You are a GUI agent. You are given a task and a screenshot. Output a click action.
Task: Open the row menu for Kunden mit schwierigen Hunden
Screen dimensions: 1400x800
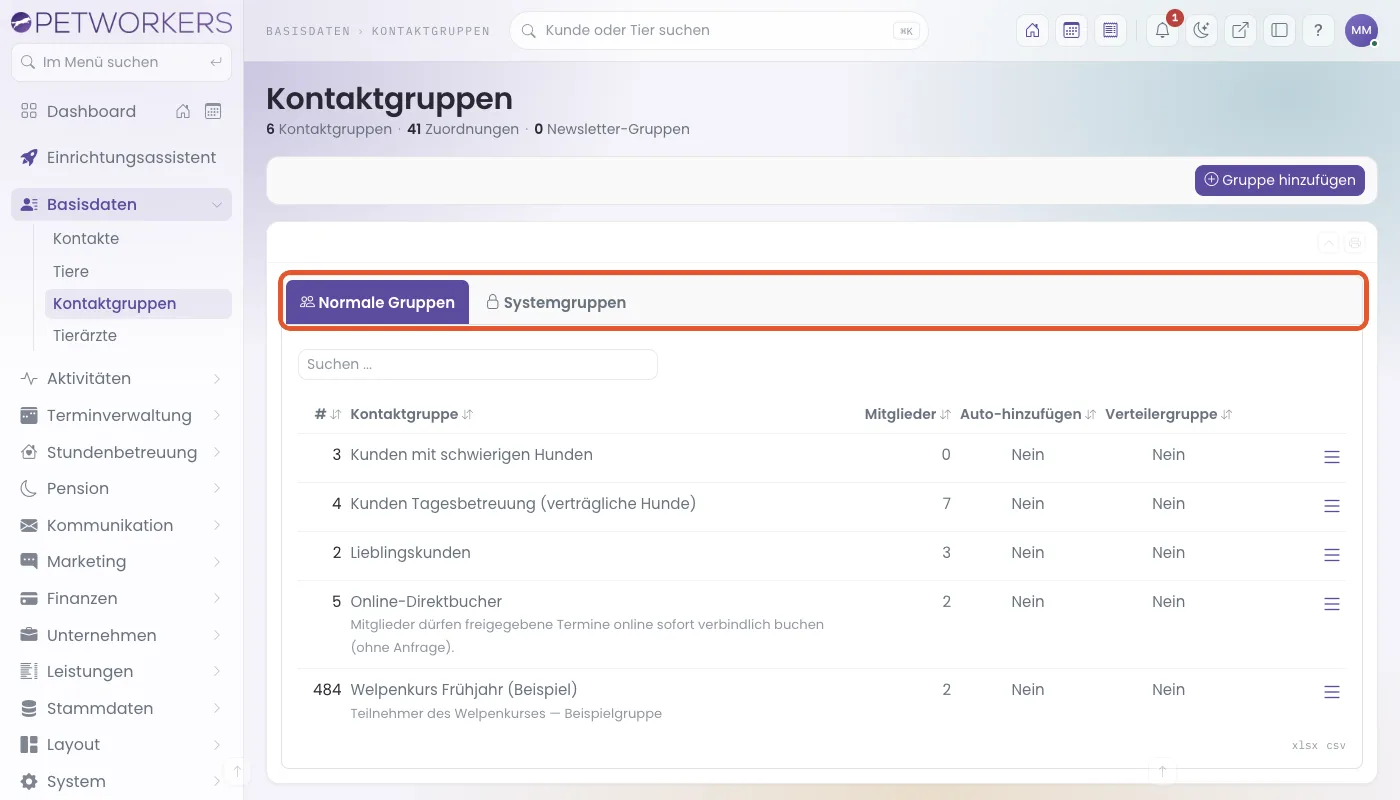1332,457
